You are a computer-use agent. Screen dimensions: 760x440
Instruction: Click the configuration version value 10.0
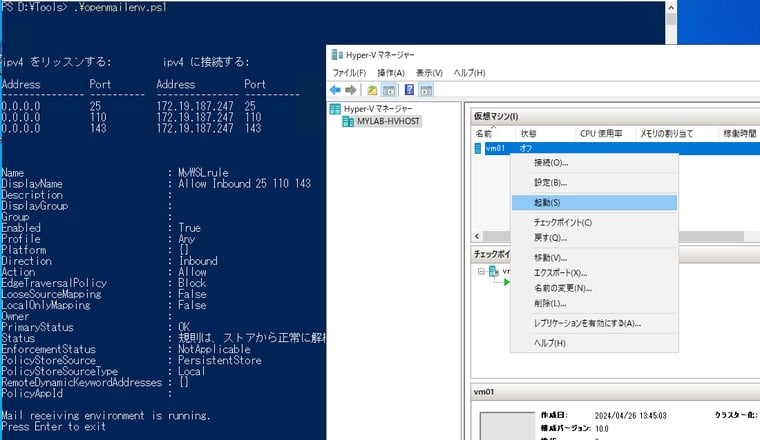coord(602,429)
